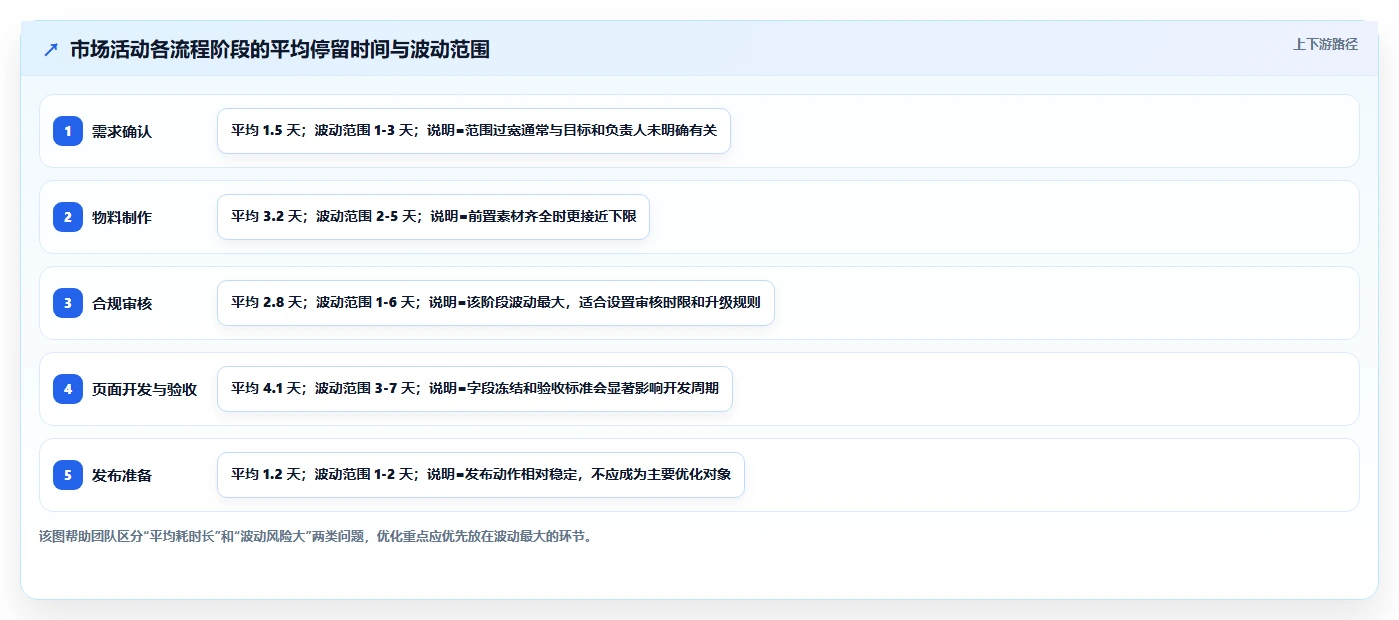Image resolution: width=1399 pixels, height=620 pixels.
Task: Click the 页面开发与验收 stage label
Action: pos(144,389)
